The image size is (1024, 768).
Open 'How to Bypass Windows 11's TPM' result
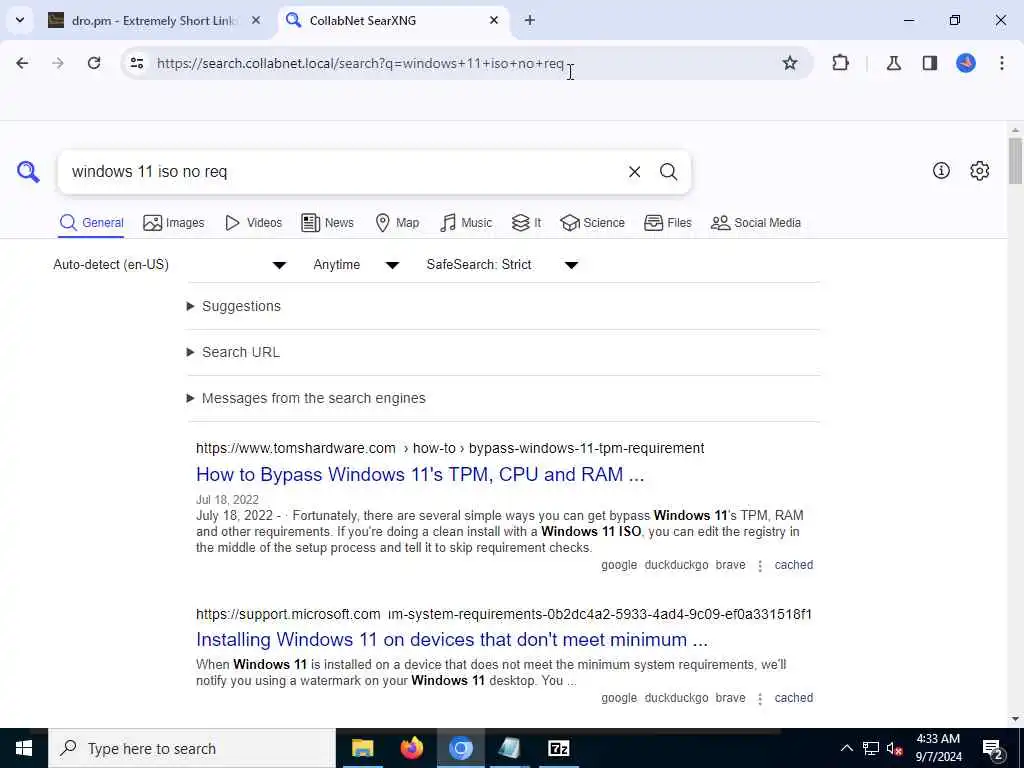click(420, 474)
